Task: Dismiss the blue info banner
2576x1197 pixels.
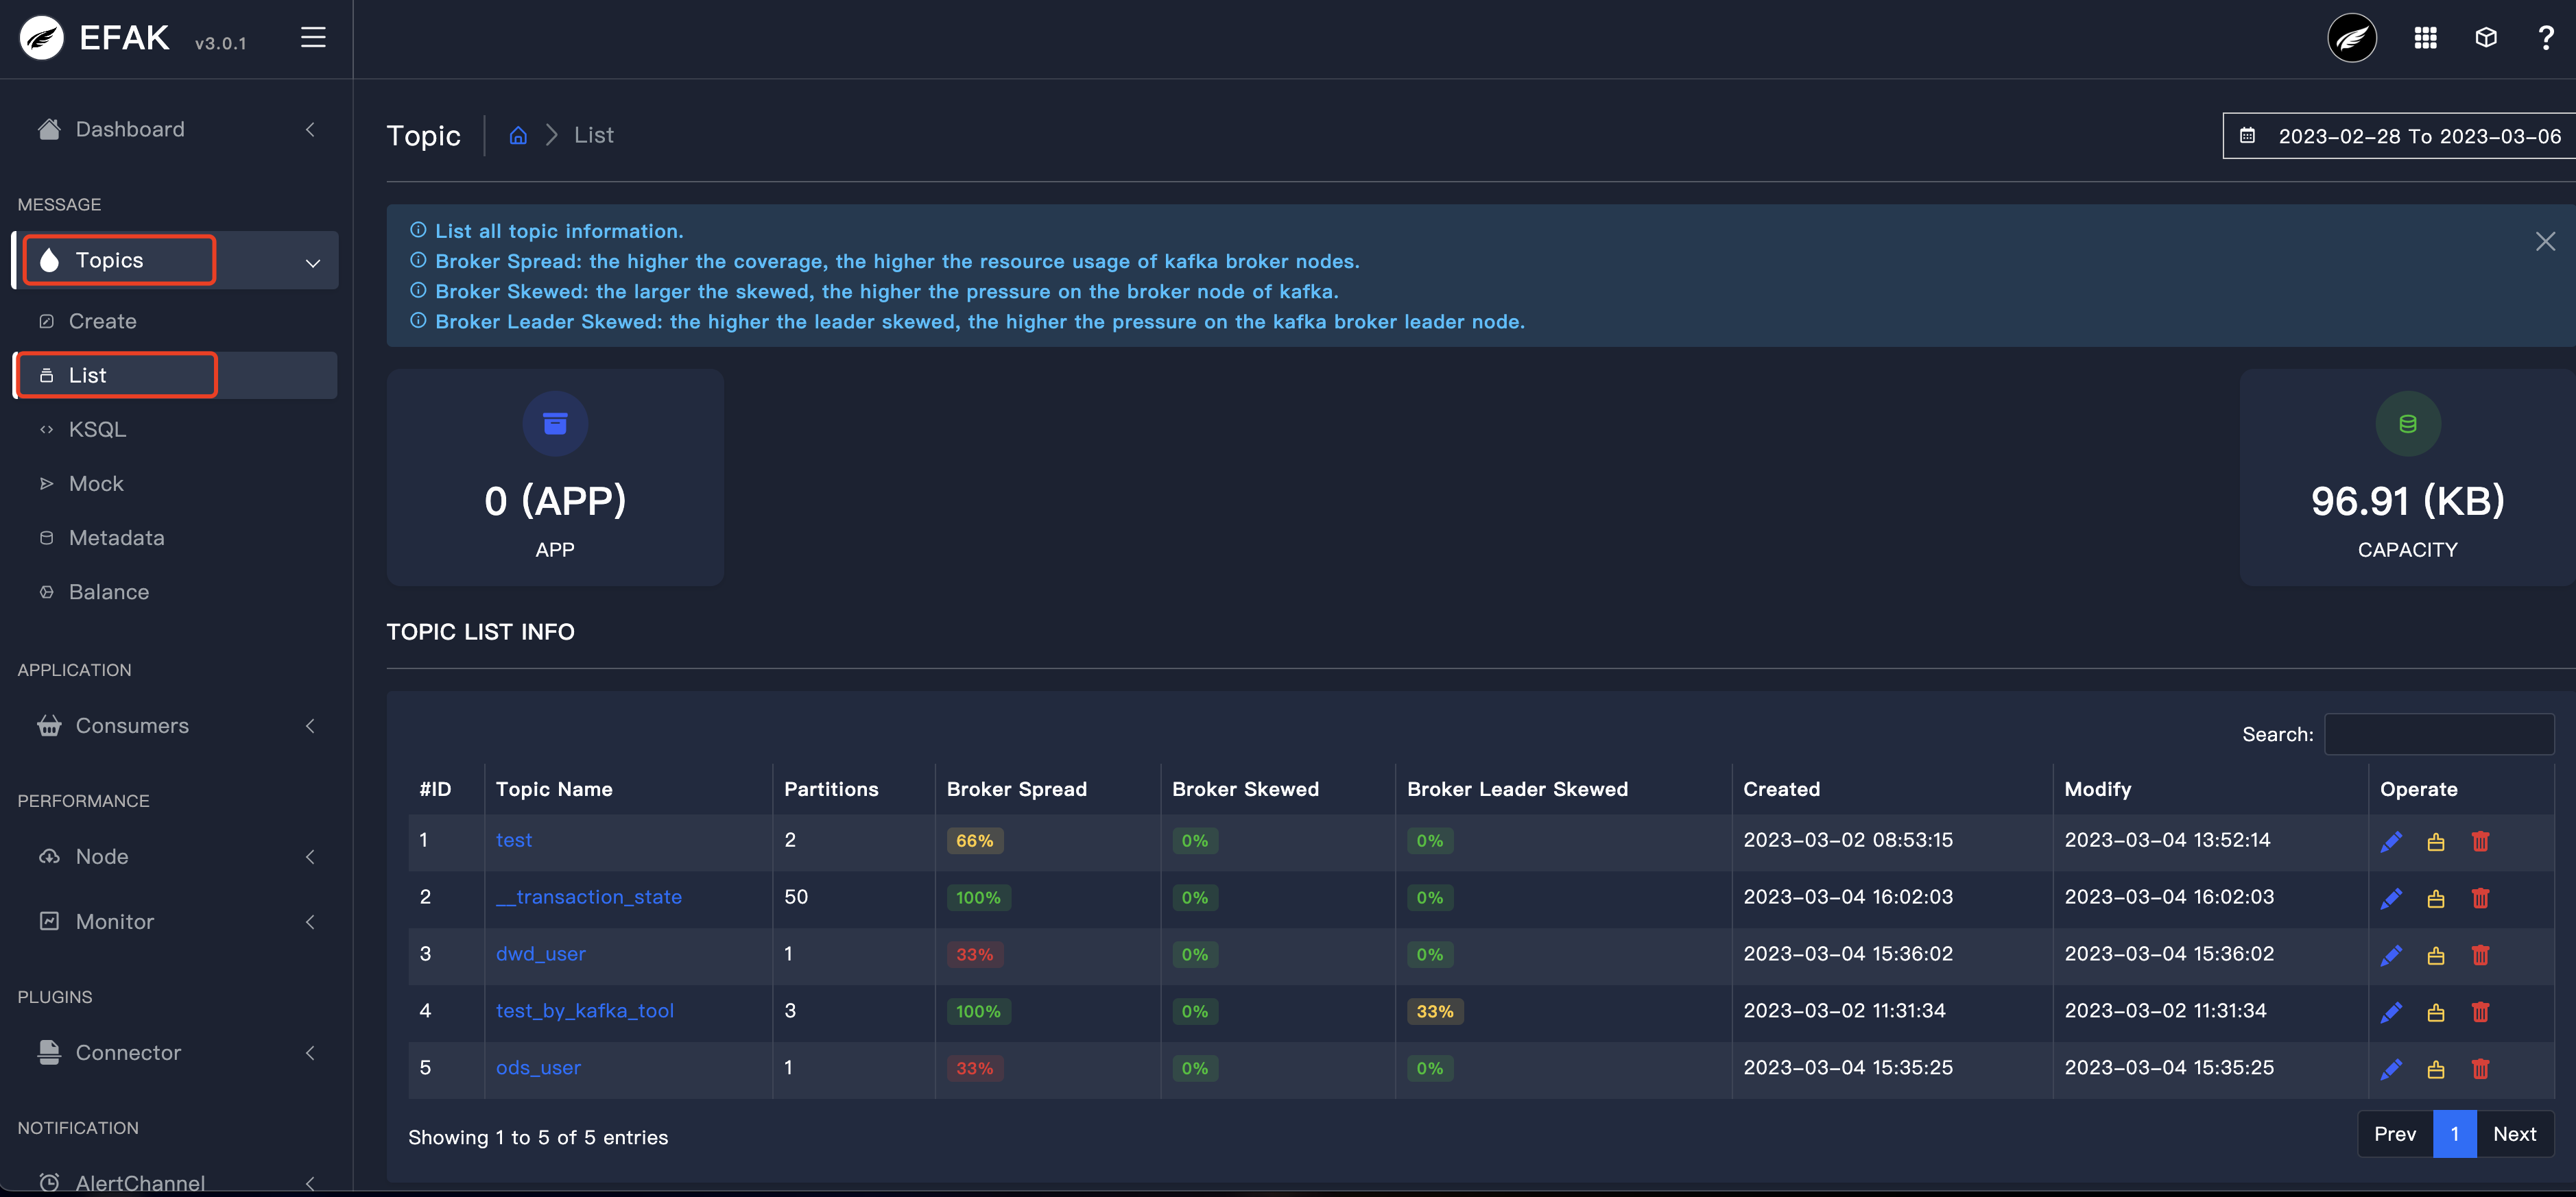Action: [2545, 242]
